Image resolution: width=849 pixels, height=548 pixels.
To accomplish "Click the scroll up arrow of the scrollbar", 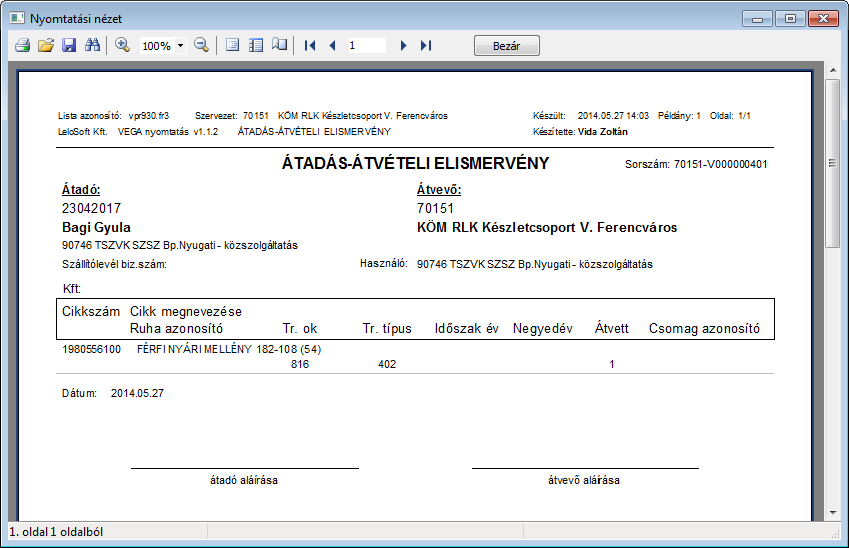I will (833, 70).
